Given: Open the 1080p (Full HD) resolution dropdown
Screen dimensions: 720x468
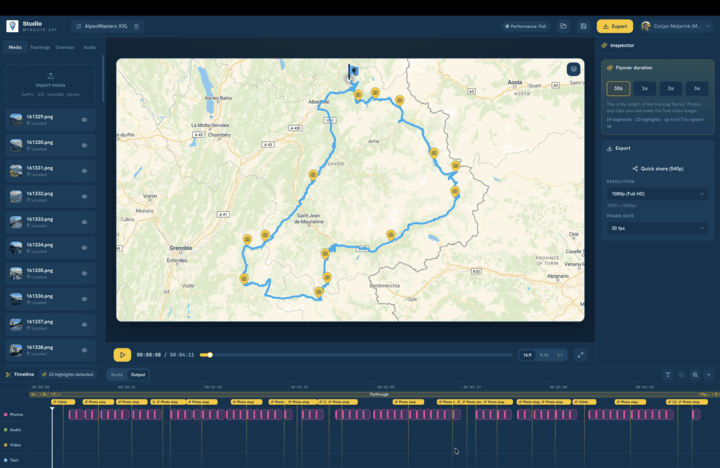Looking at the screenshot, I should tap(657, 194).
